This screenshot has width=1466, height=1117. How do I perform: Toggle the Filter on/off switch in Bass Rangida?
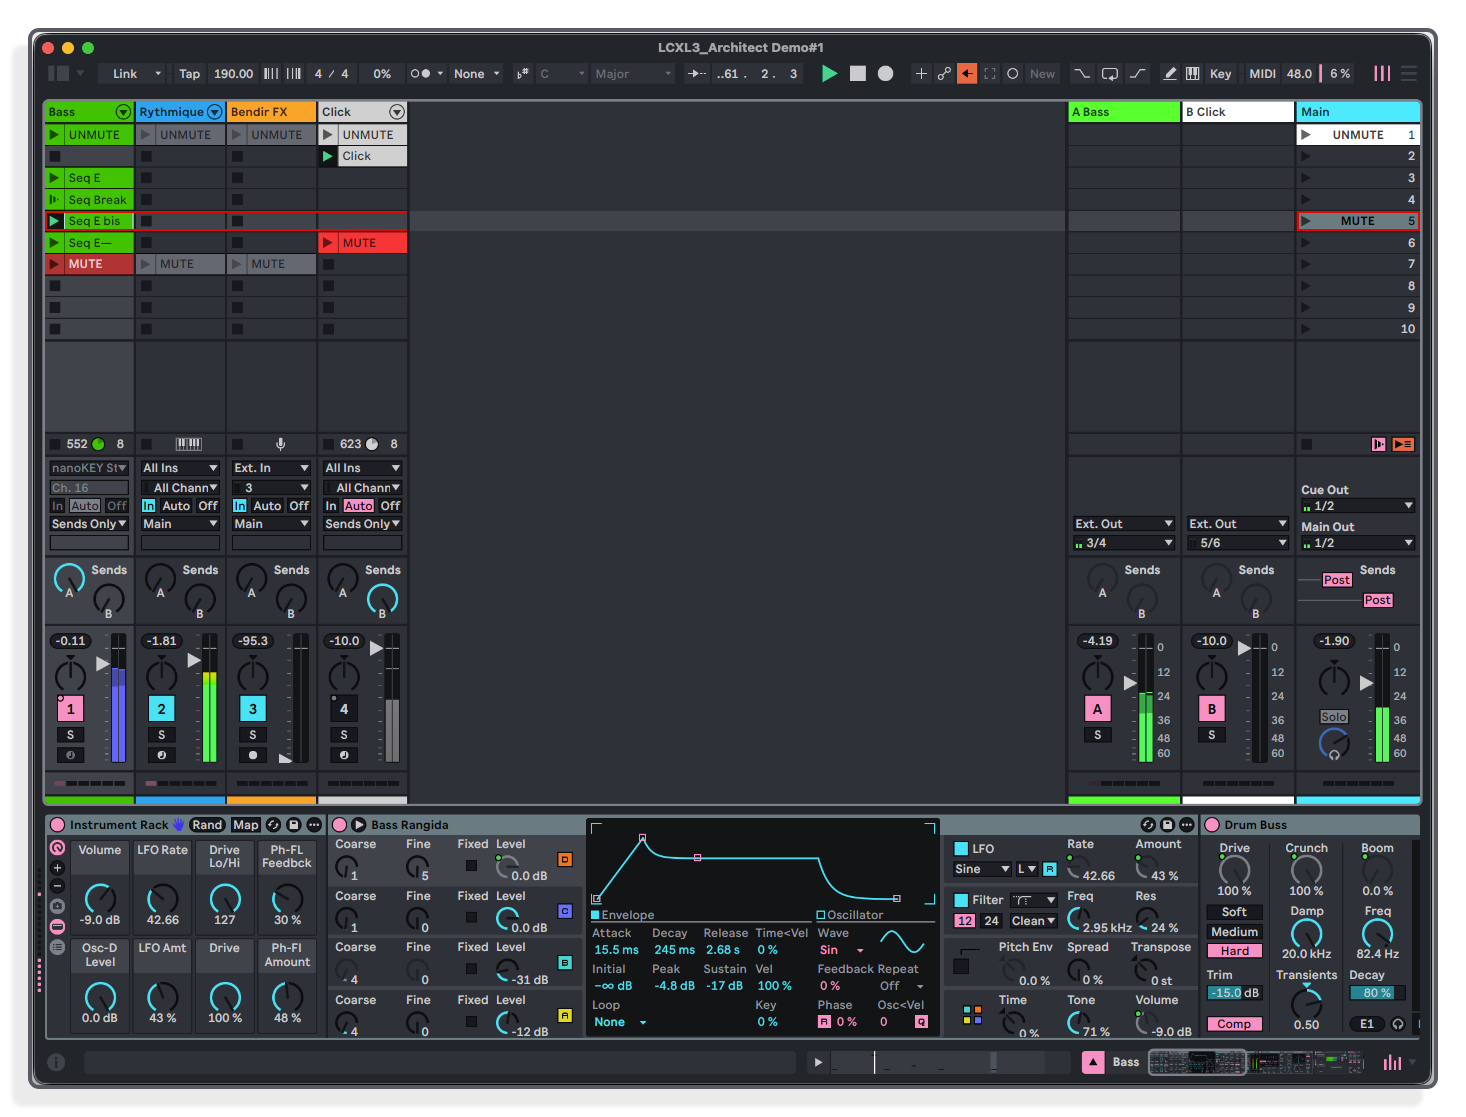[961, 900]
